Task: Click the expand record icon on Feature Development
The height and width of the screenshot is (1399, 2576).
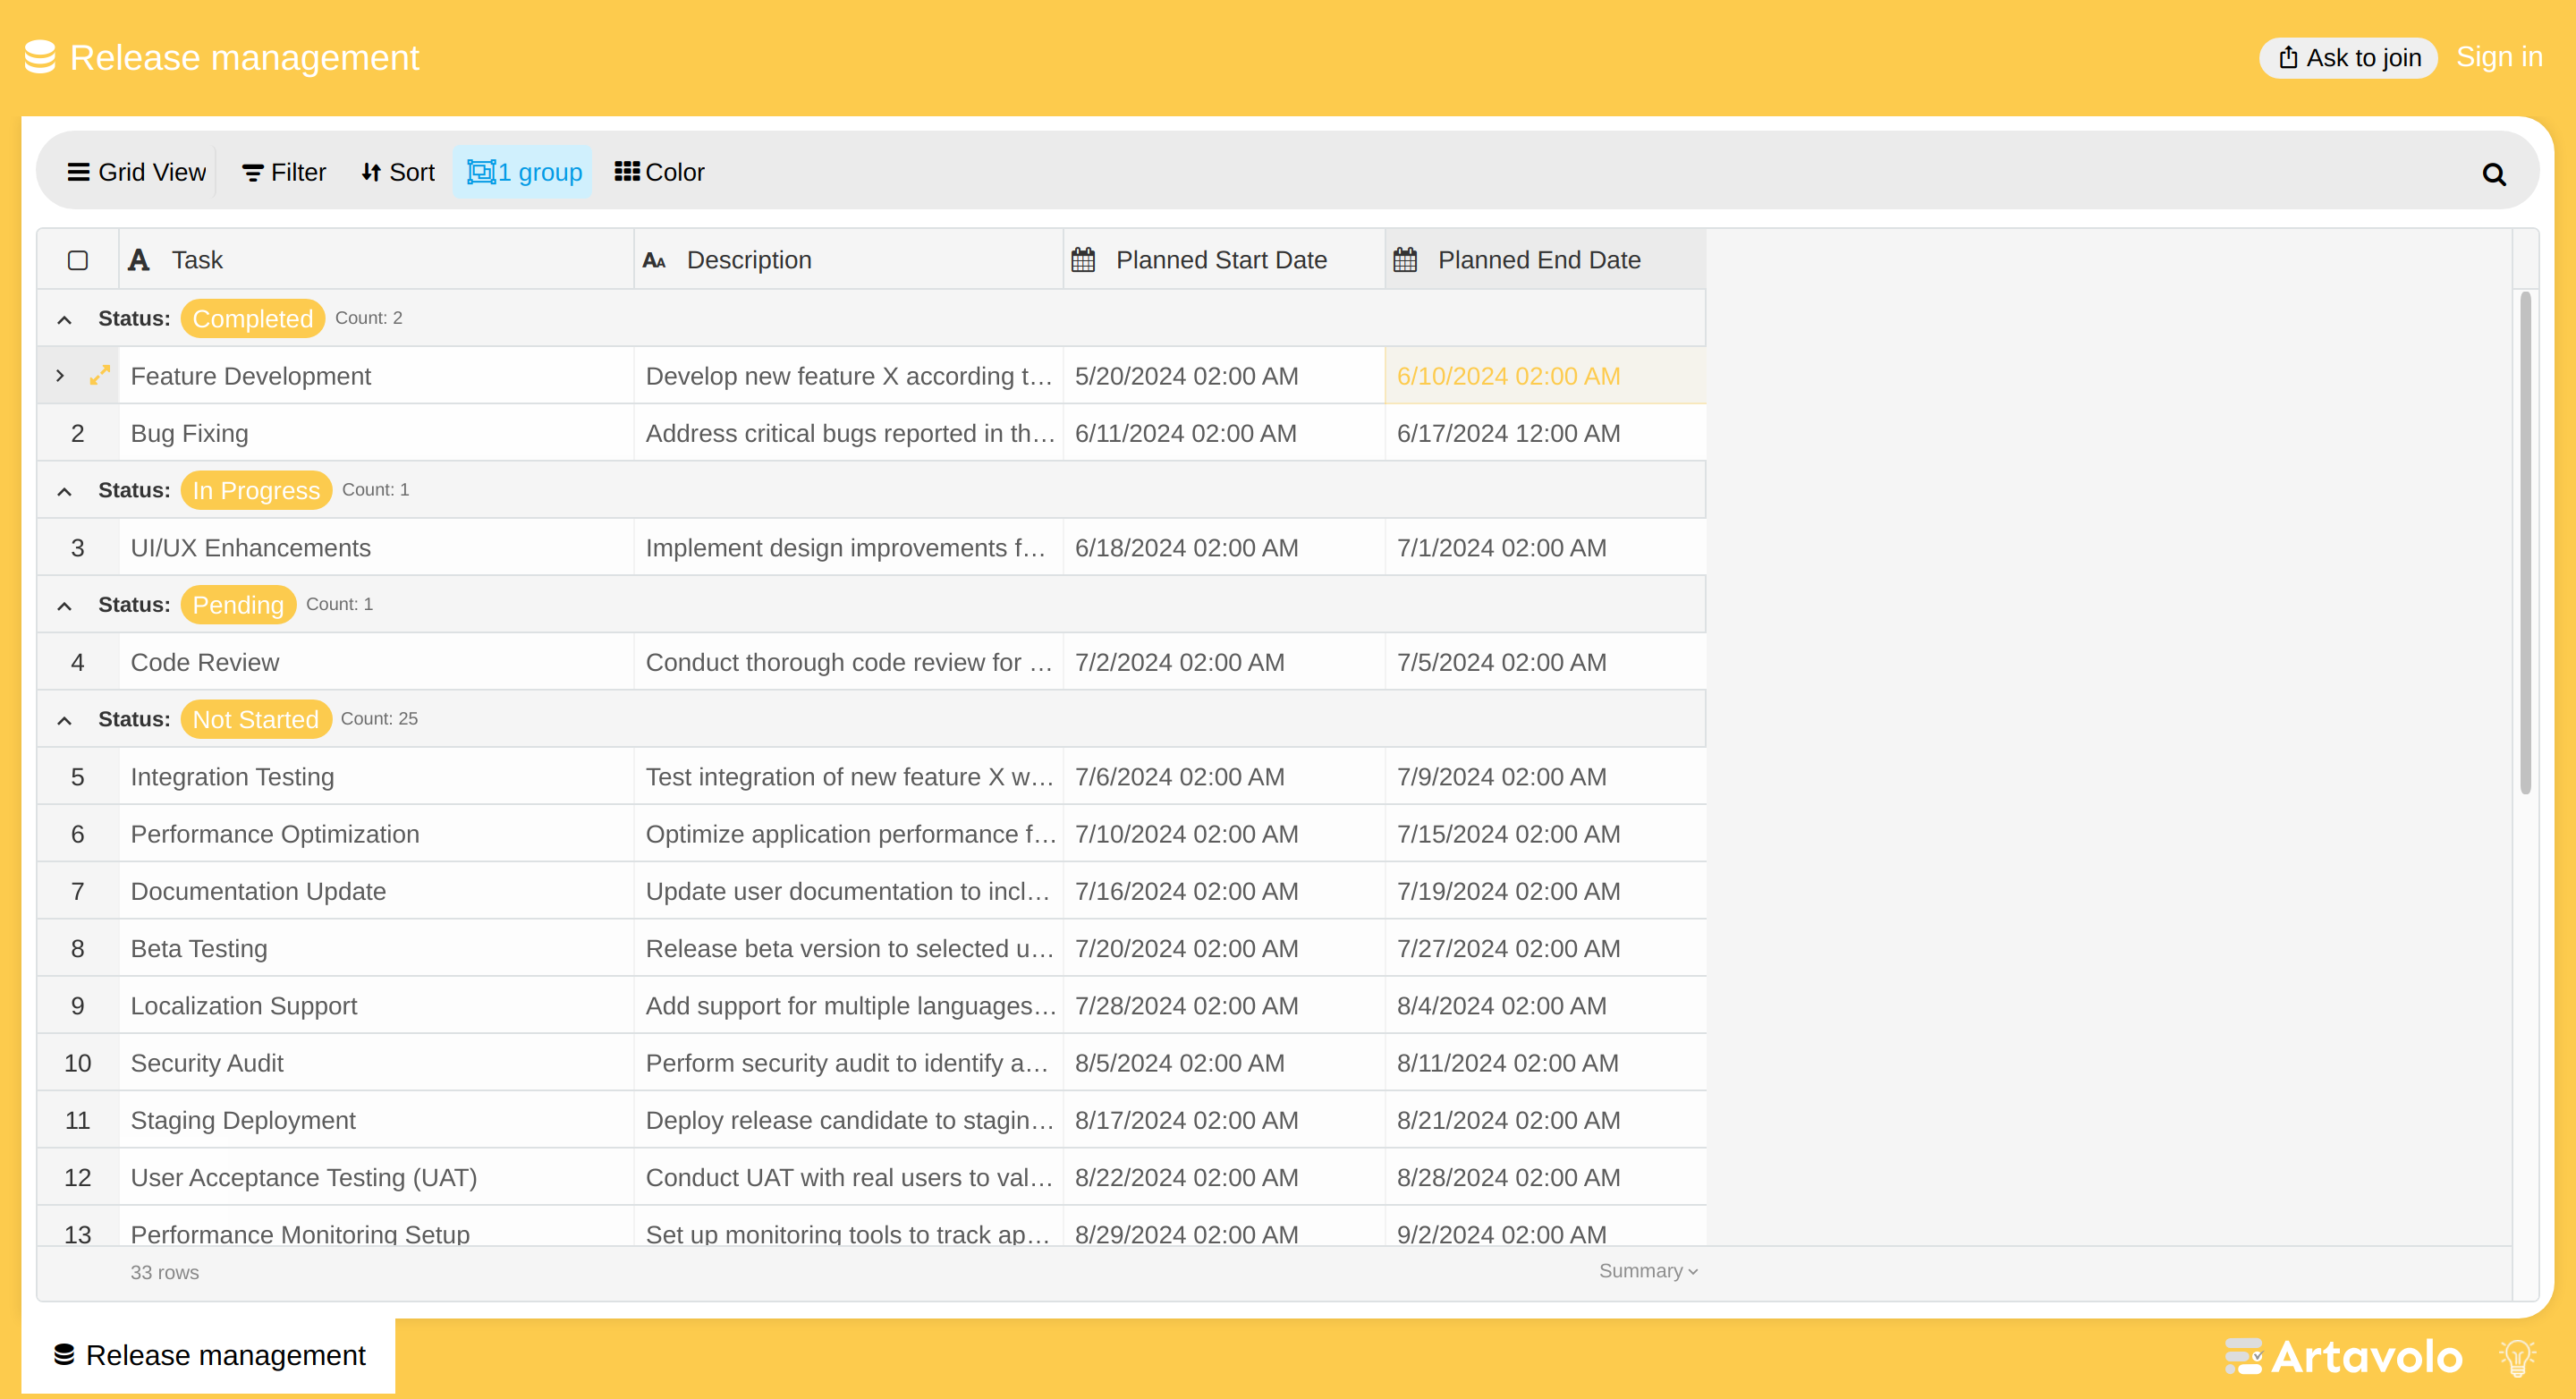Action: pyautogui.click(x=99, y=376)
